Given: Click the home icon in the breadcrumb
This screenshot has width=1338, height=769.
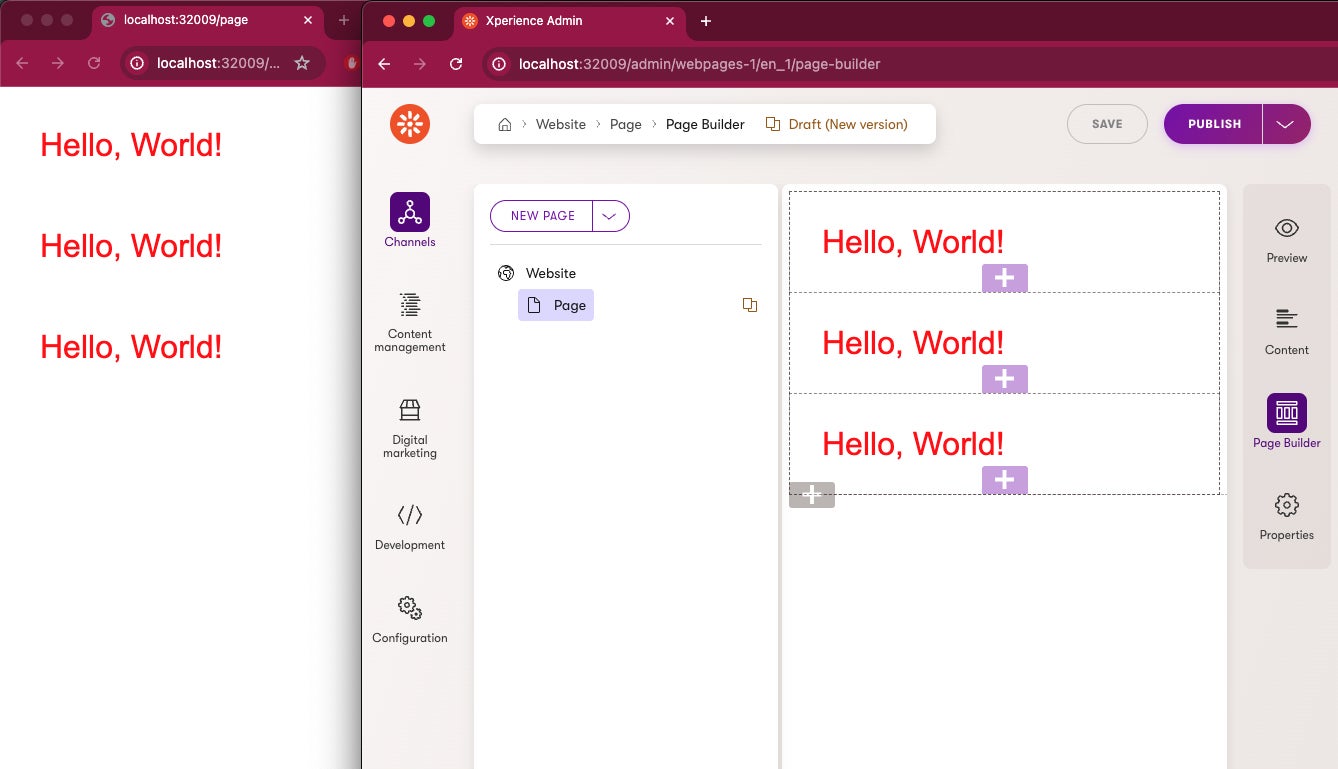Looking at the screenshot, I should pyautogui.click(x=505, y=124).
